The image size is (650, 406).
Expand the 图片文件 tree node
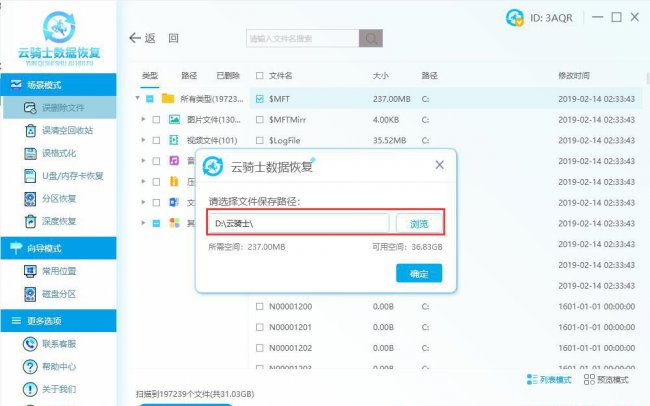(x=143, y=119)
